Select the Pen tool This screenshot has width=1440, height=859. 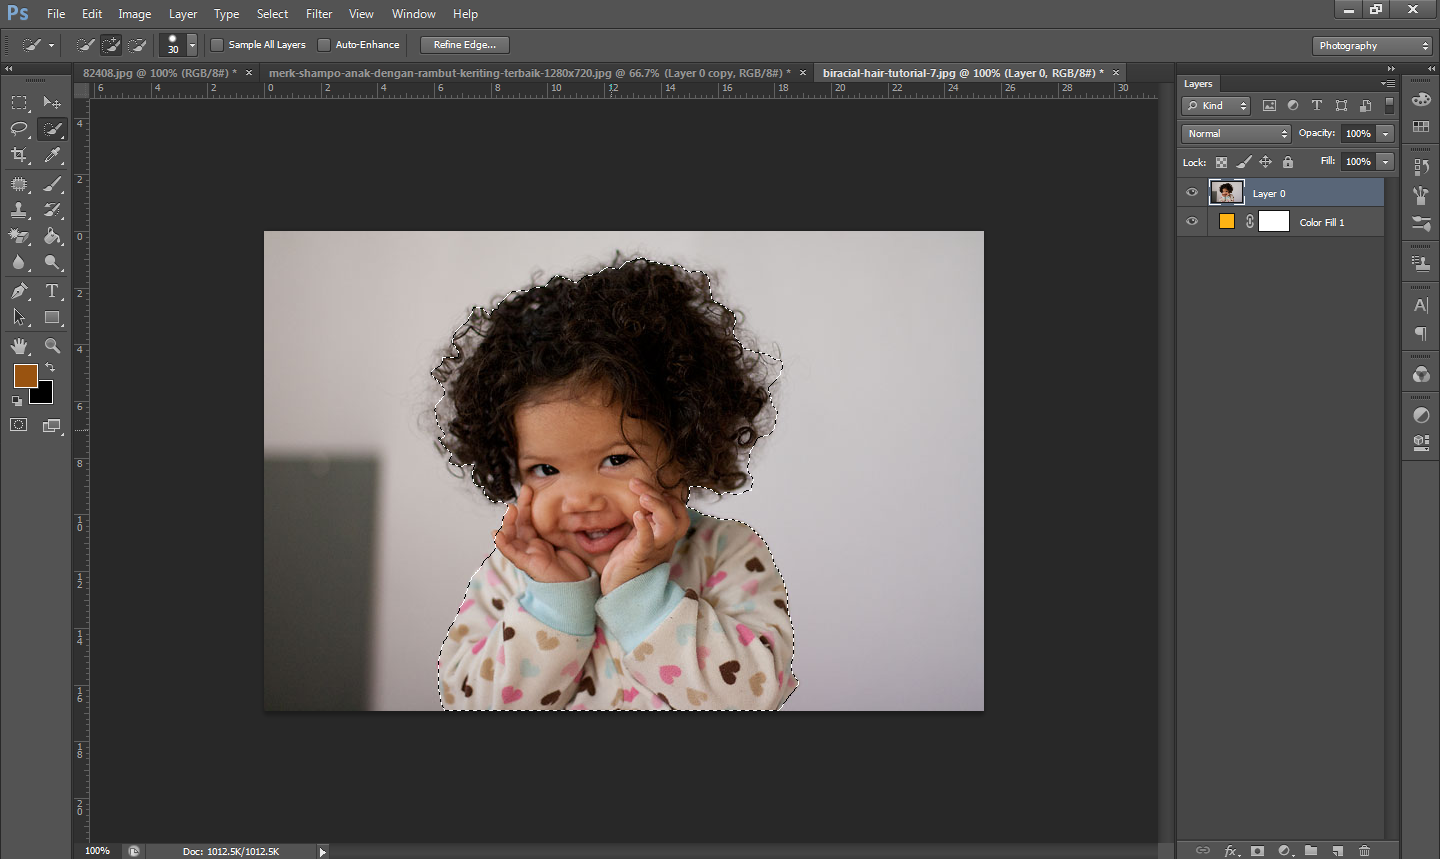tap(19, 291)
